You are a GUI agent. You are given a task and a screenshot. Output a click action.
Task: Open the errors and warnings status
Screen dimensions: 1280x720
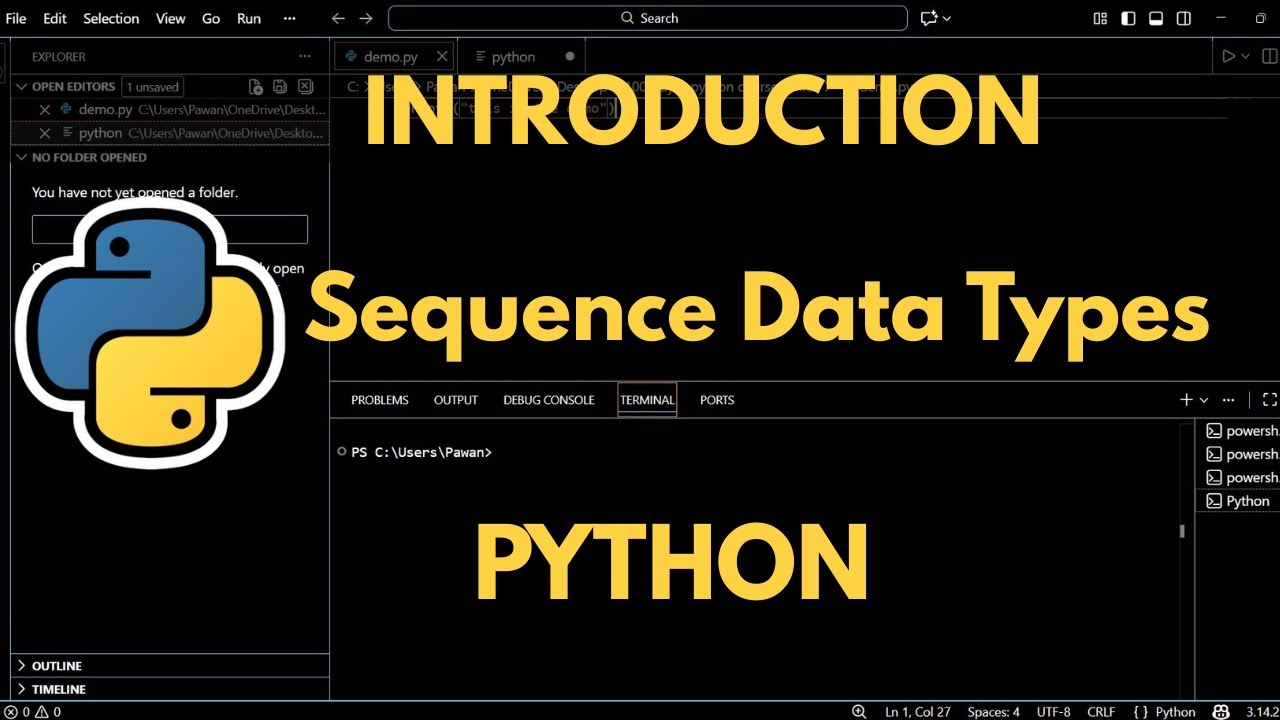click(33, 712)
